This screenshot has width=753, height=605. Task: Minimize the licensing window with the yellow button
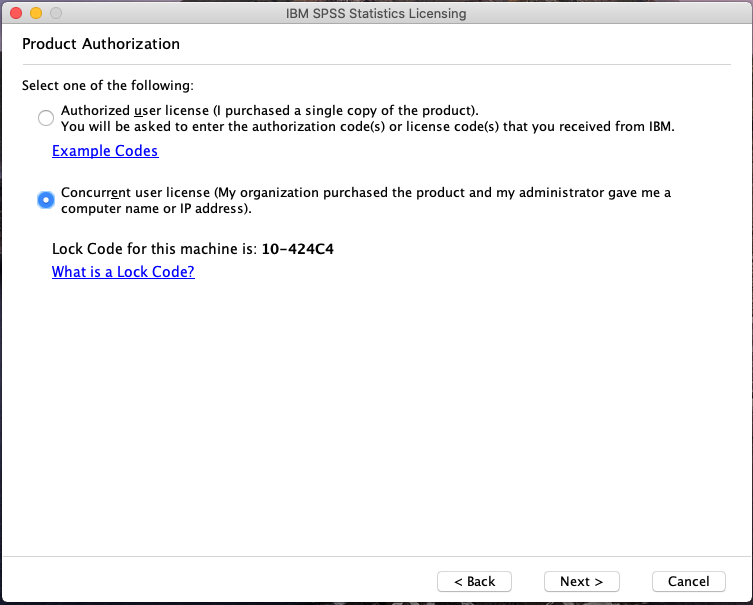(36, 14)
